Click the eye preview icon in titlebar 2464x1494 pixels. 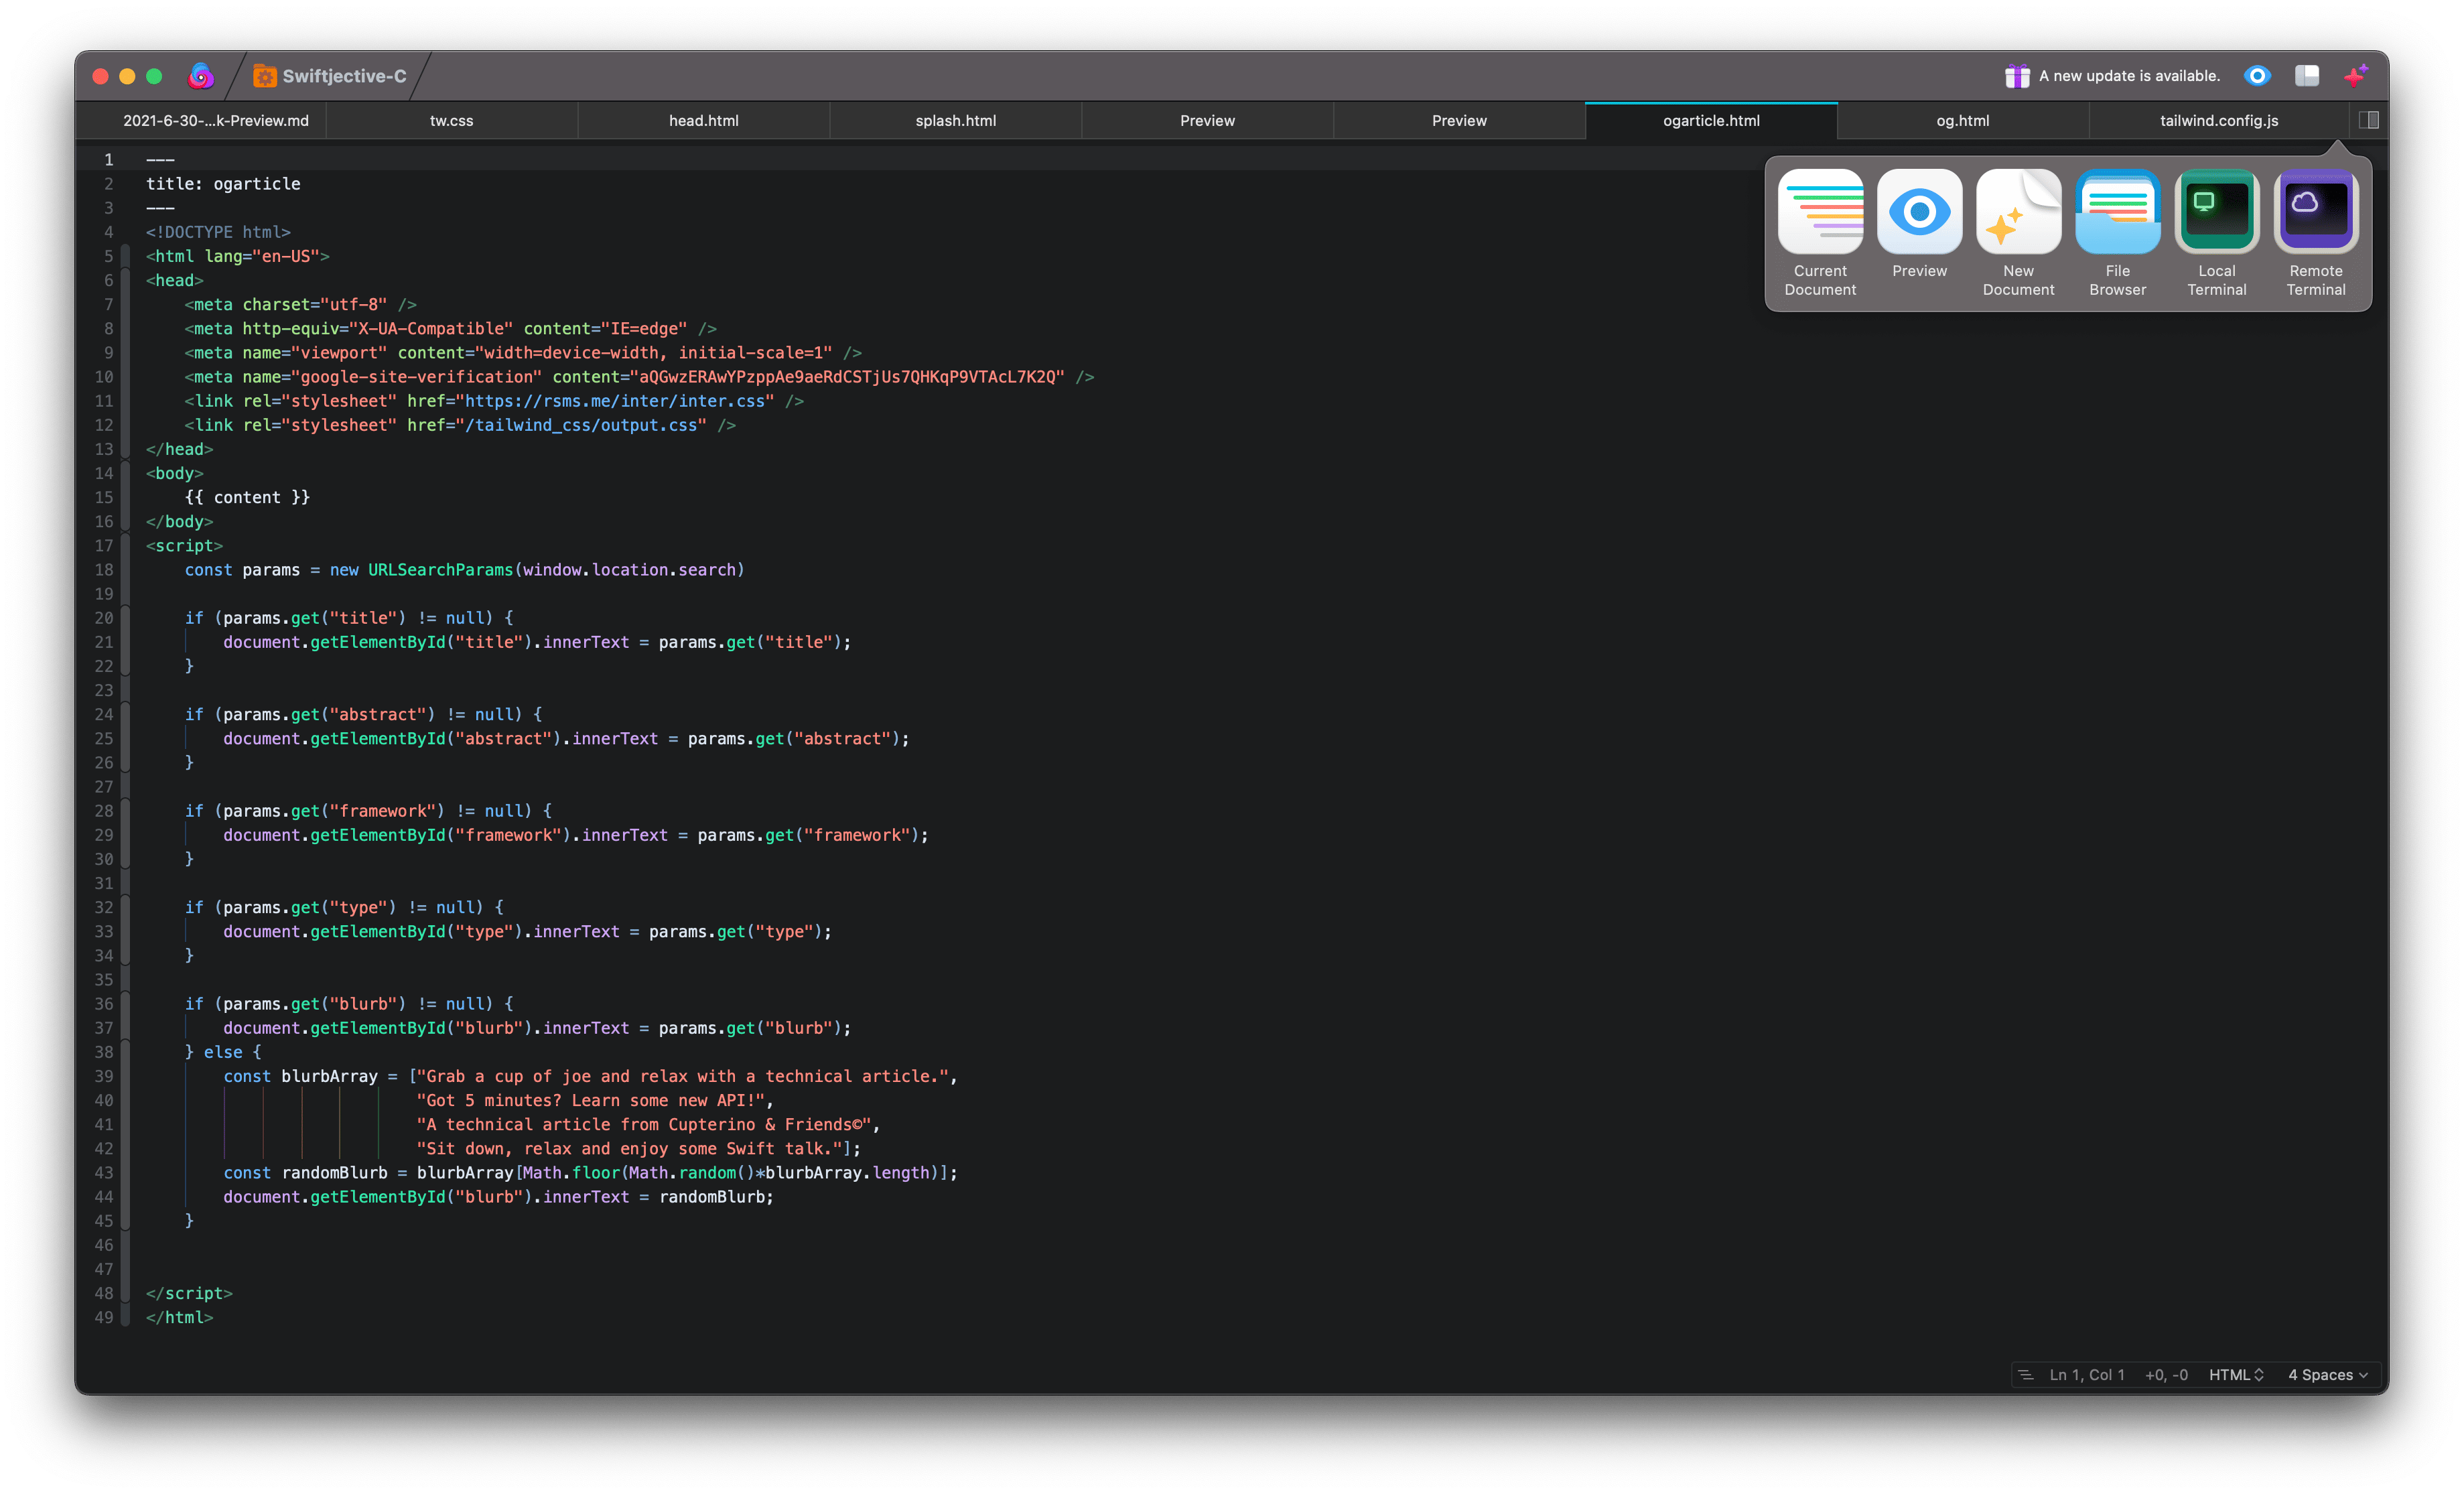(x=2258, y=75)
